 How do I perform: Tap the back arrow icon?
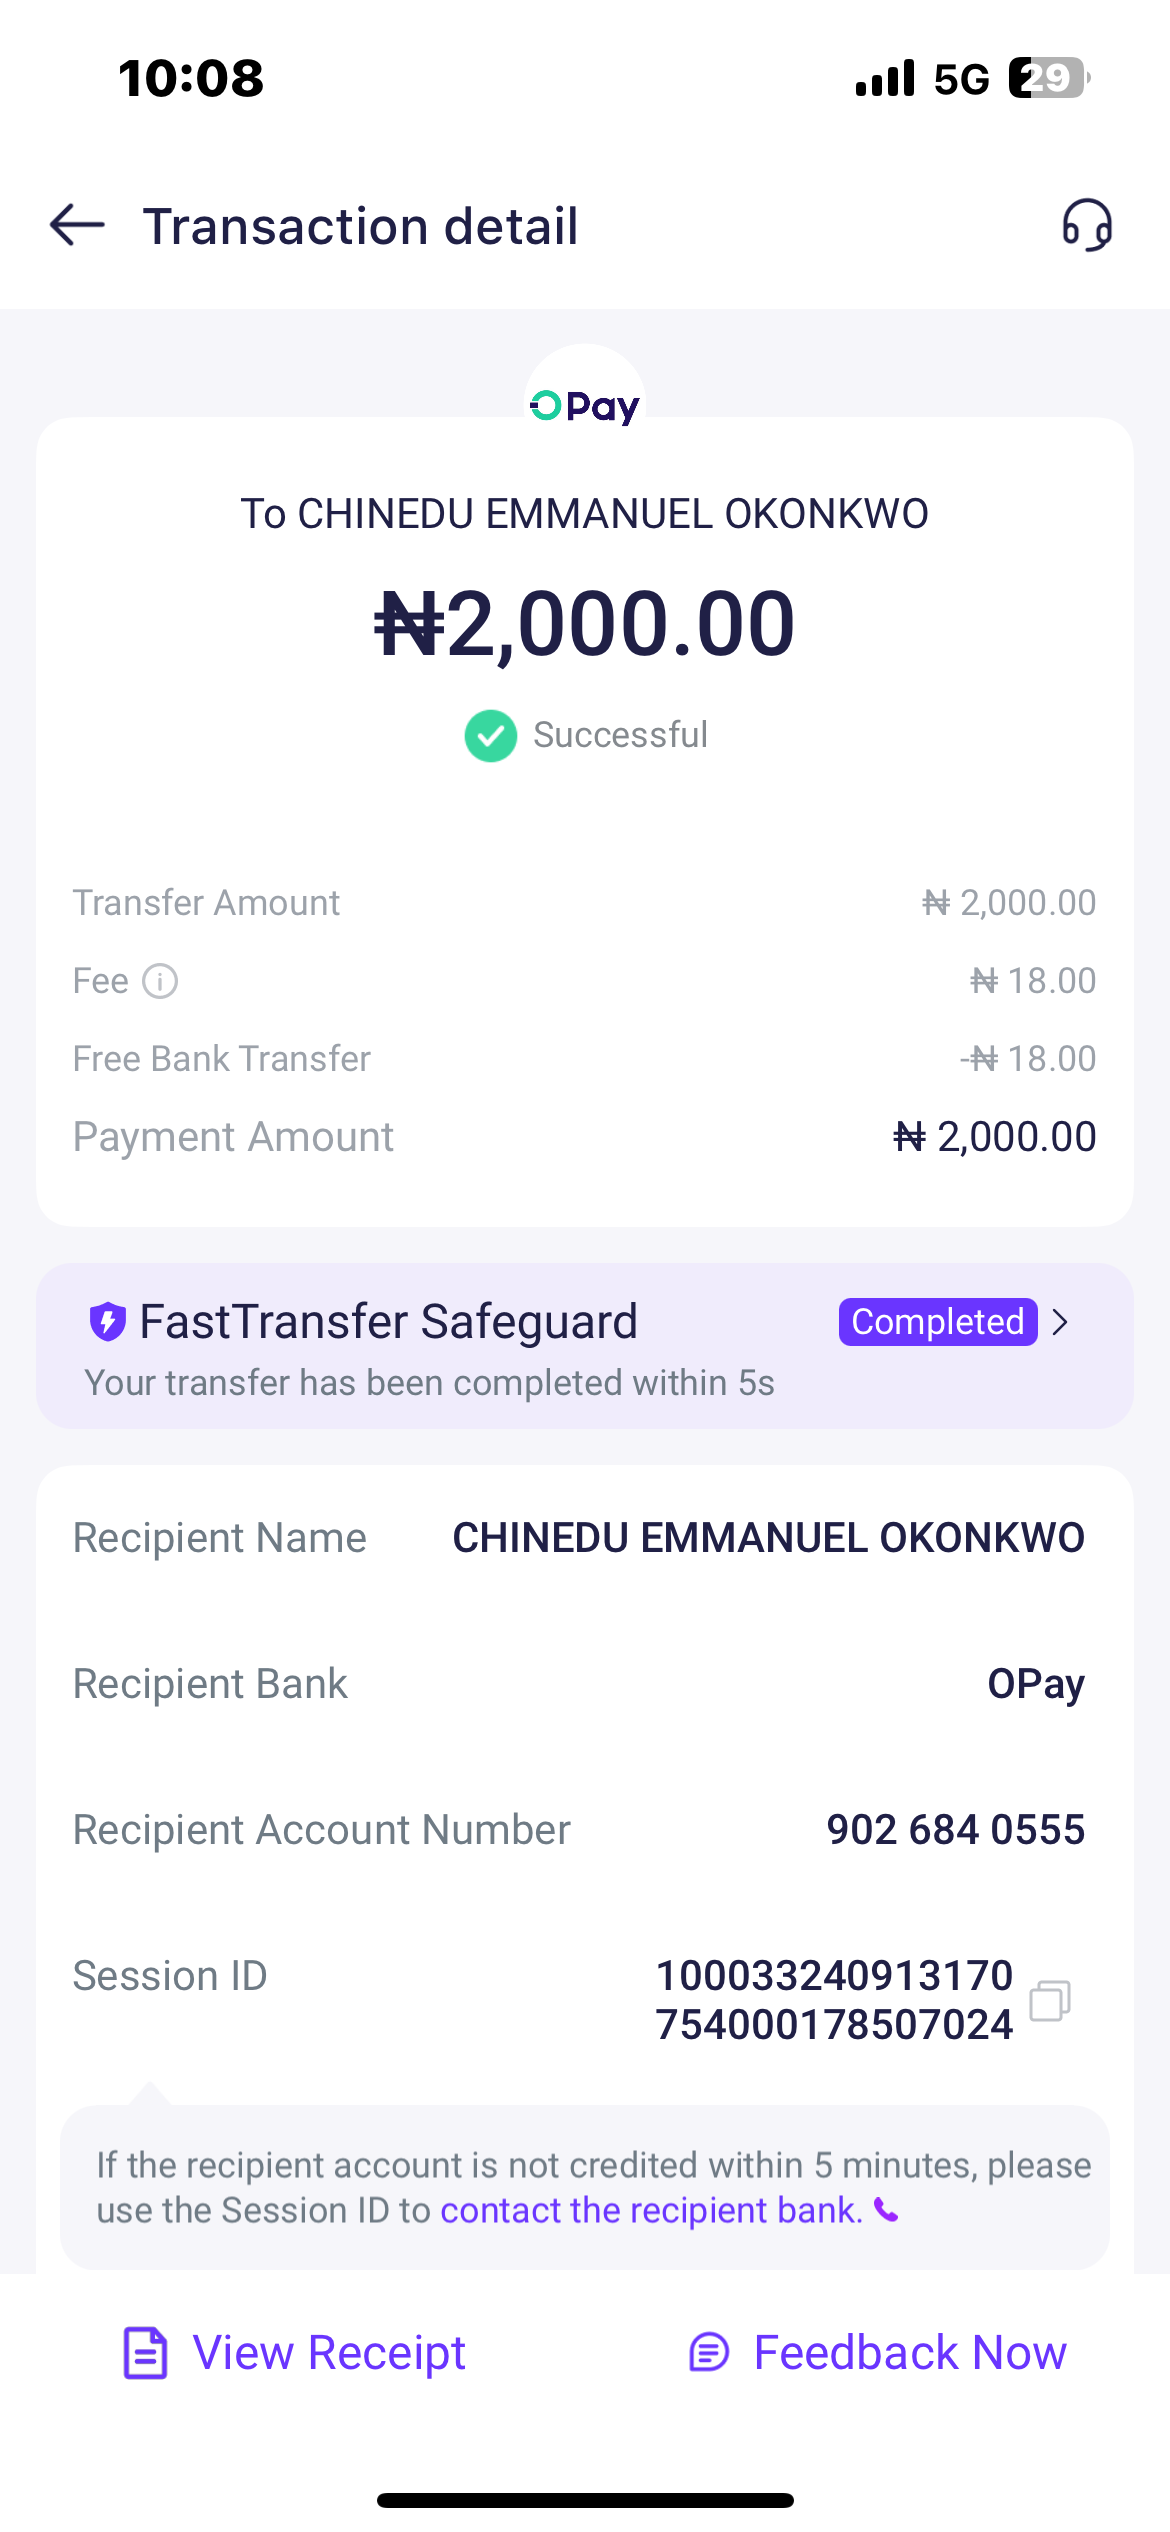click(x=77, y=225)
